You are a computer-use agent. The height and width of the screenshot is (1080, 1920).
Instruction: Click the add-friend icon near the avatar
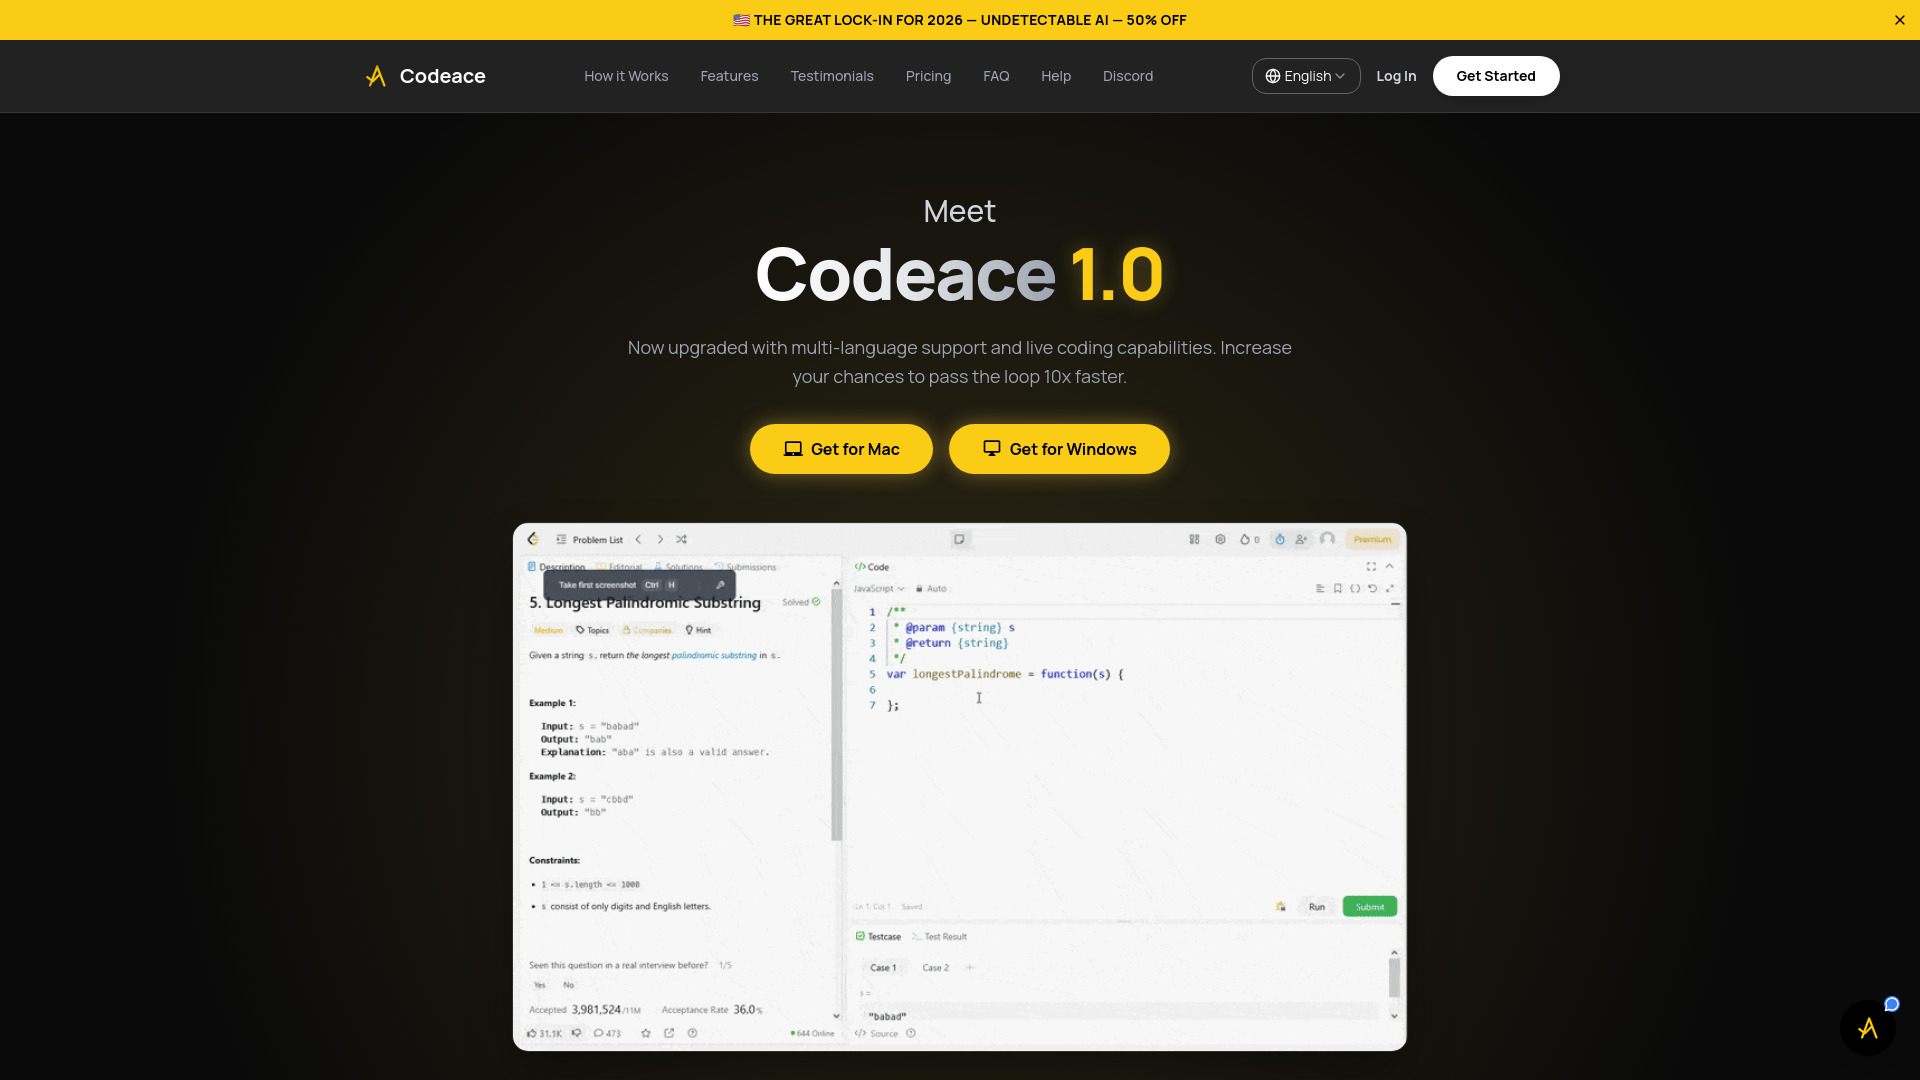pos(1301,539)
